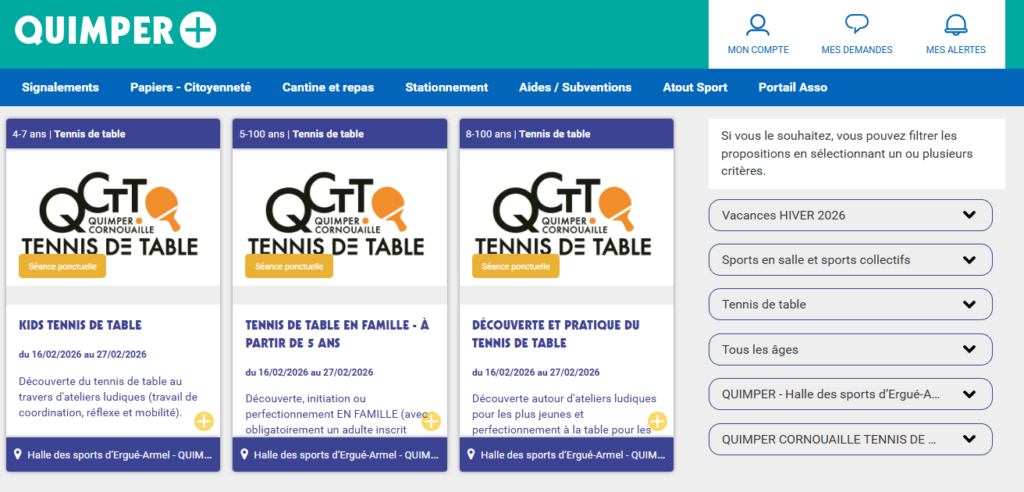Click the Mes Demandes speech bubble icon
The width and height of the screenshot is (1024, 492).
pyautogui.click(x=856, y=25)
